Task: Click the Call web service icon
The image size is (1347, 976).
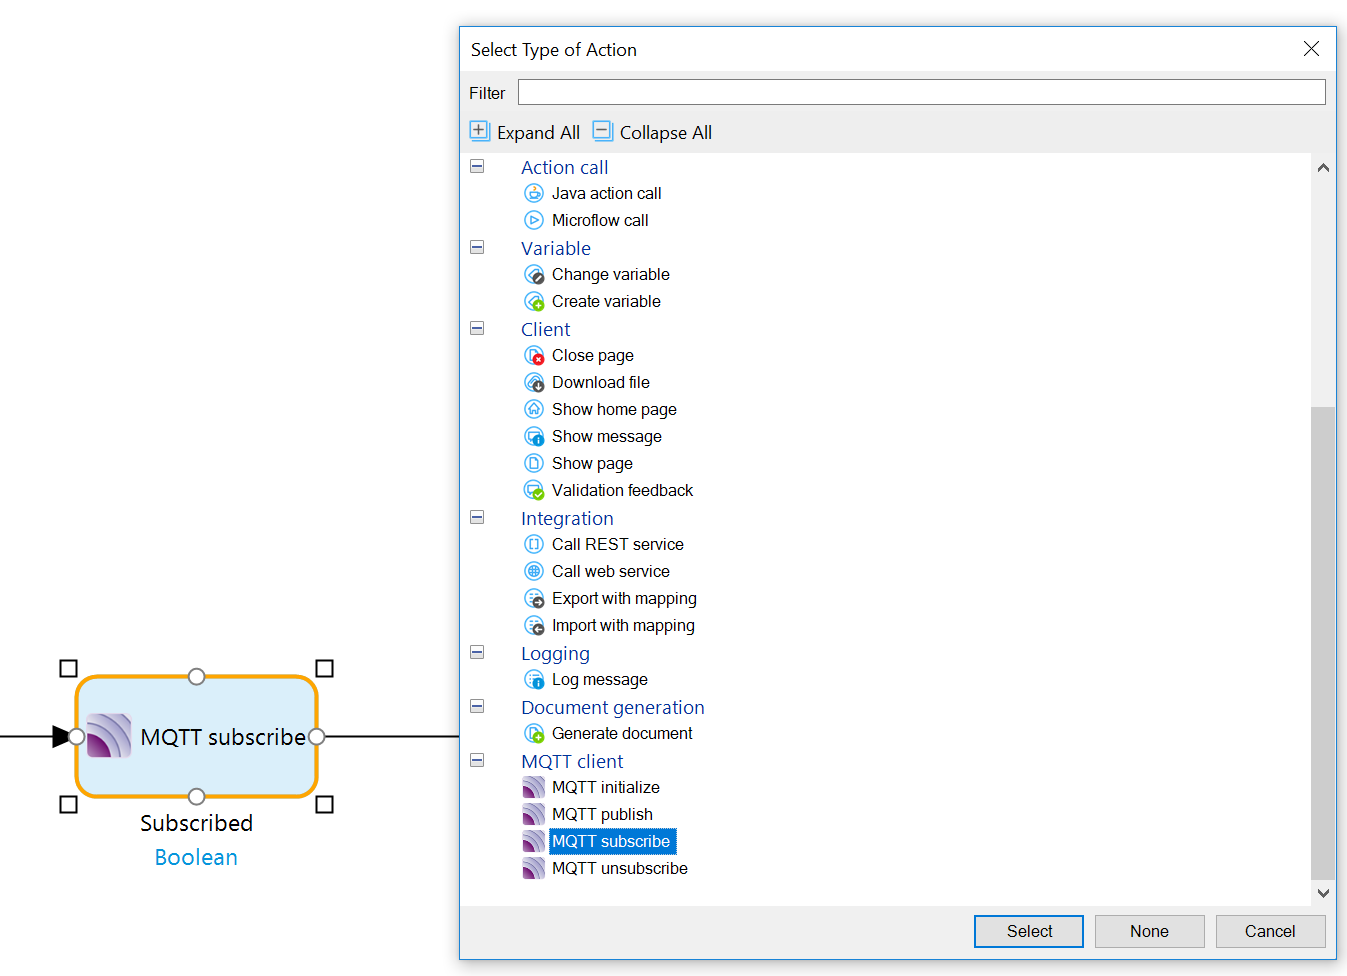Action: click(535, 571)
